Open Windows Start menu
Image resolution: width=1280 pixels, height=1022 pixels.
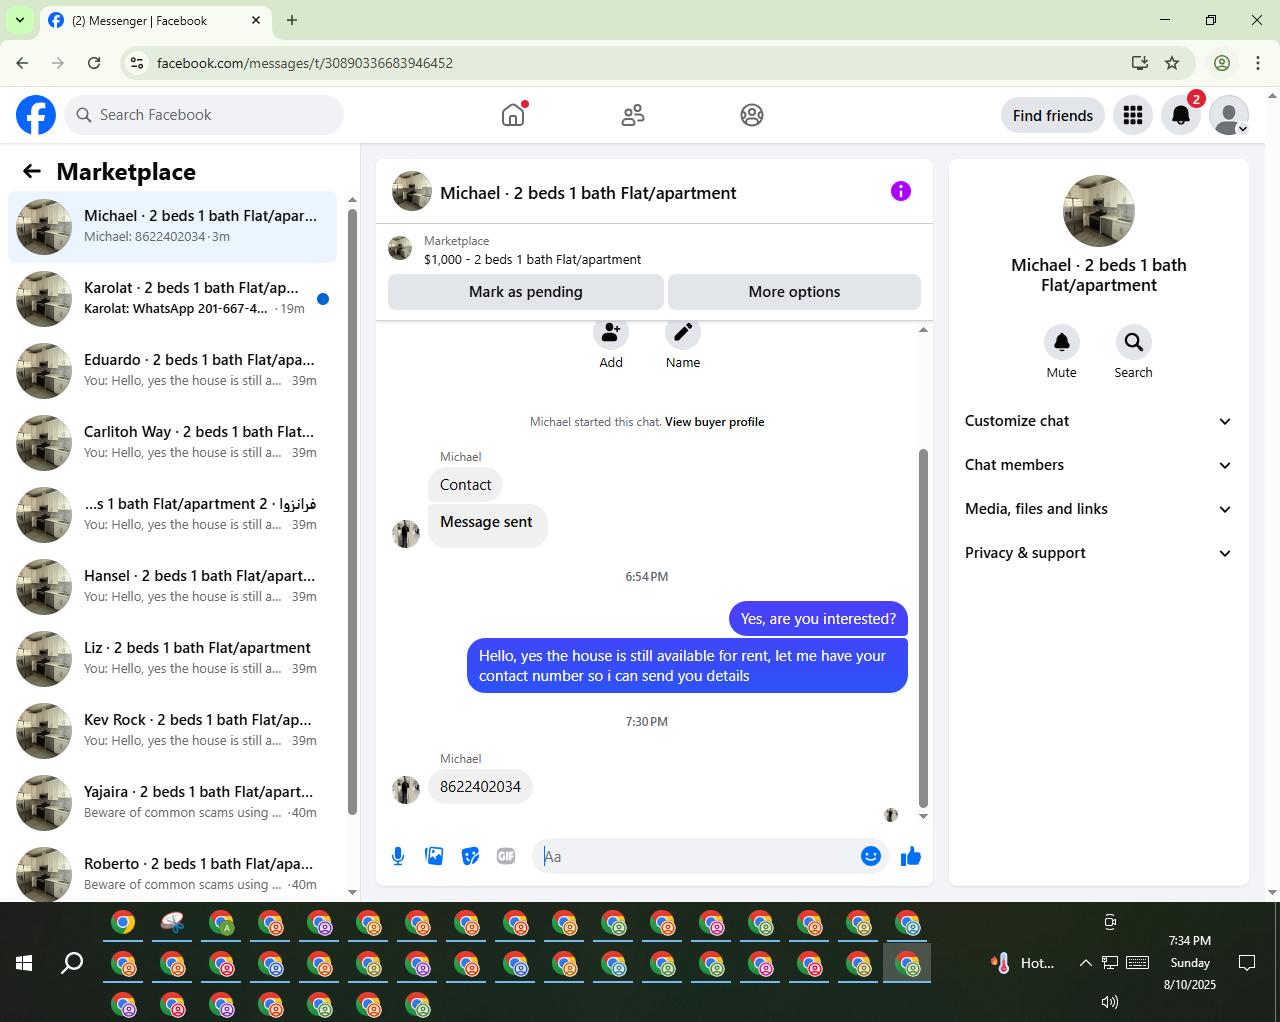pos(24,963)
